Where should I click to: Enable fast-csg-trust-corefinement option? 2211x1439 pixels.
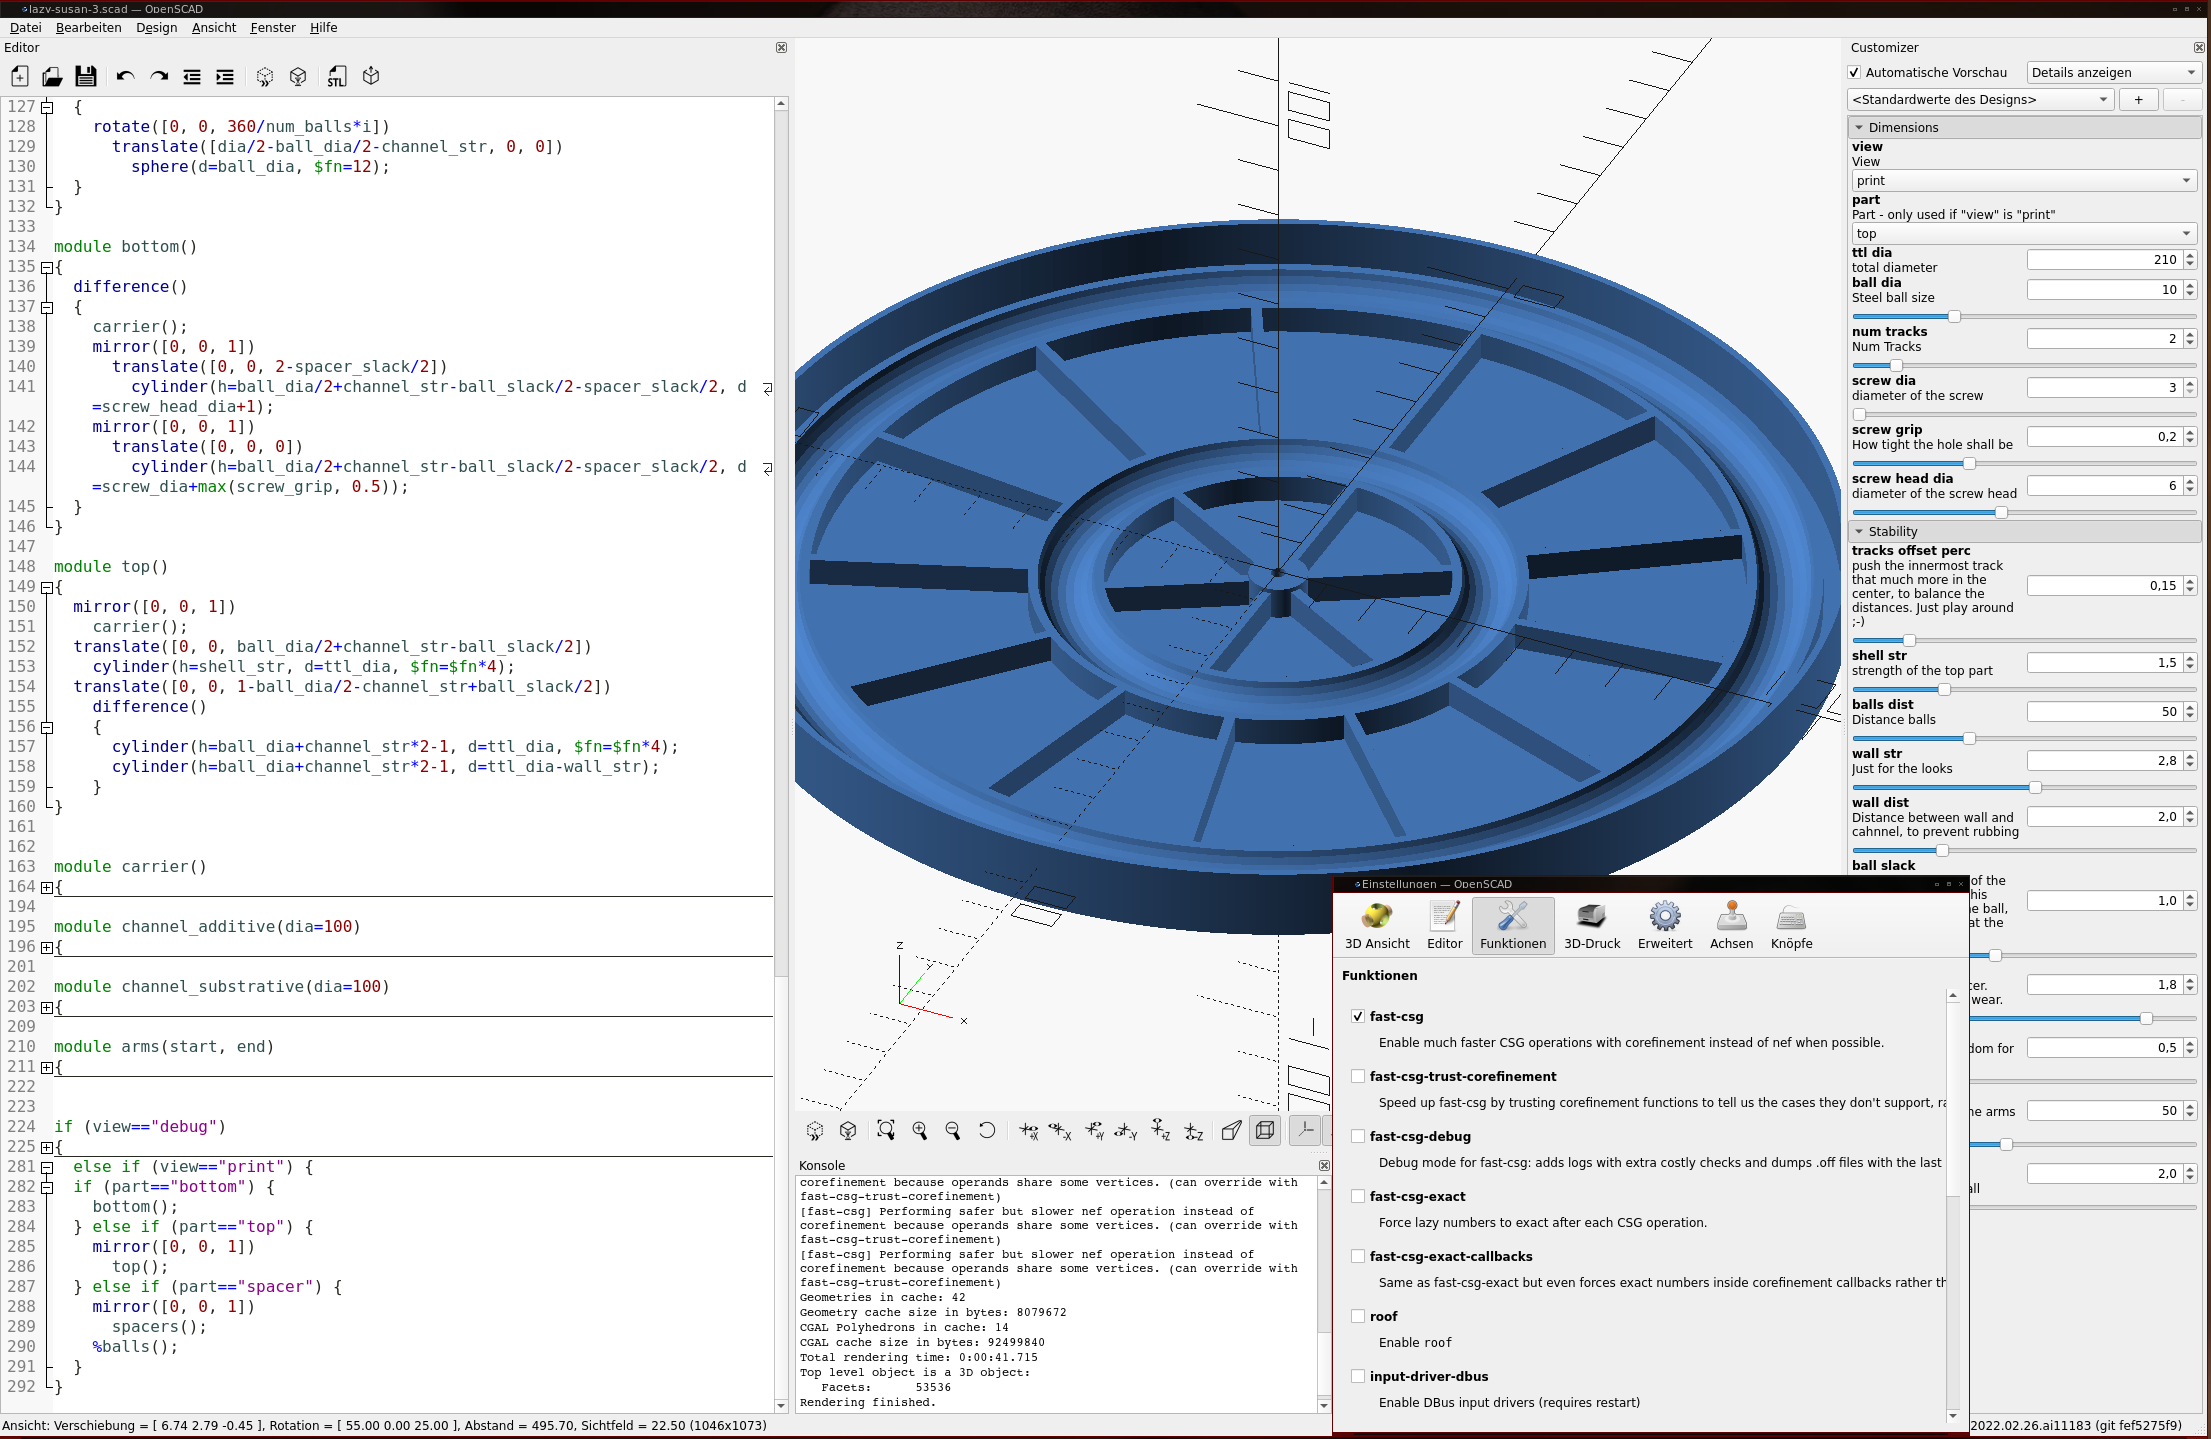point(1358,1076)
